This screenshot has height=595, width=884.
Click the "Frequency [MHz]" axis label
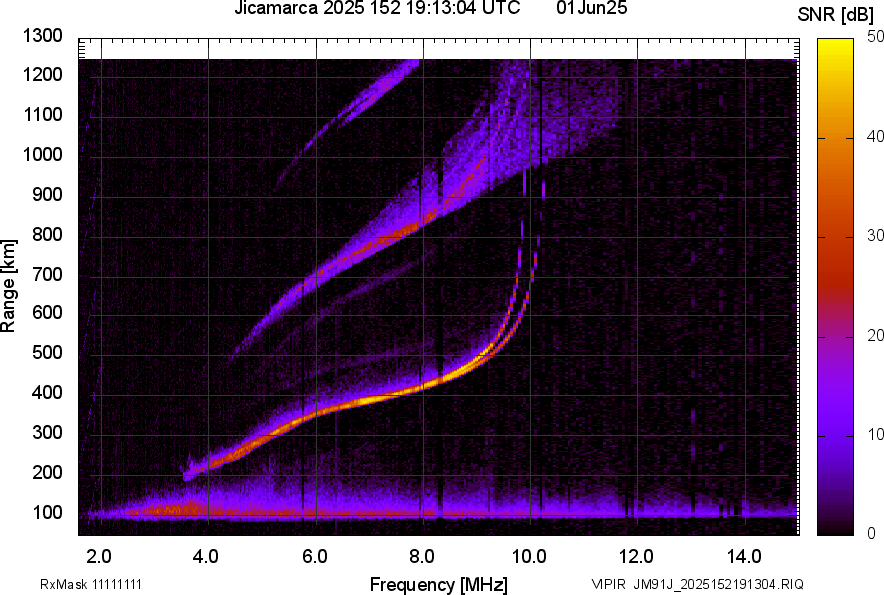tap(439, 584)
